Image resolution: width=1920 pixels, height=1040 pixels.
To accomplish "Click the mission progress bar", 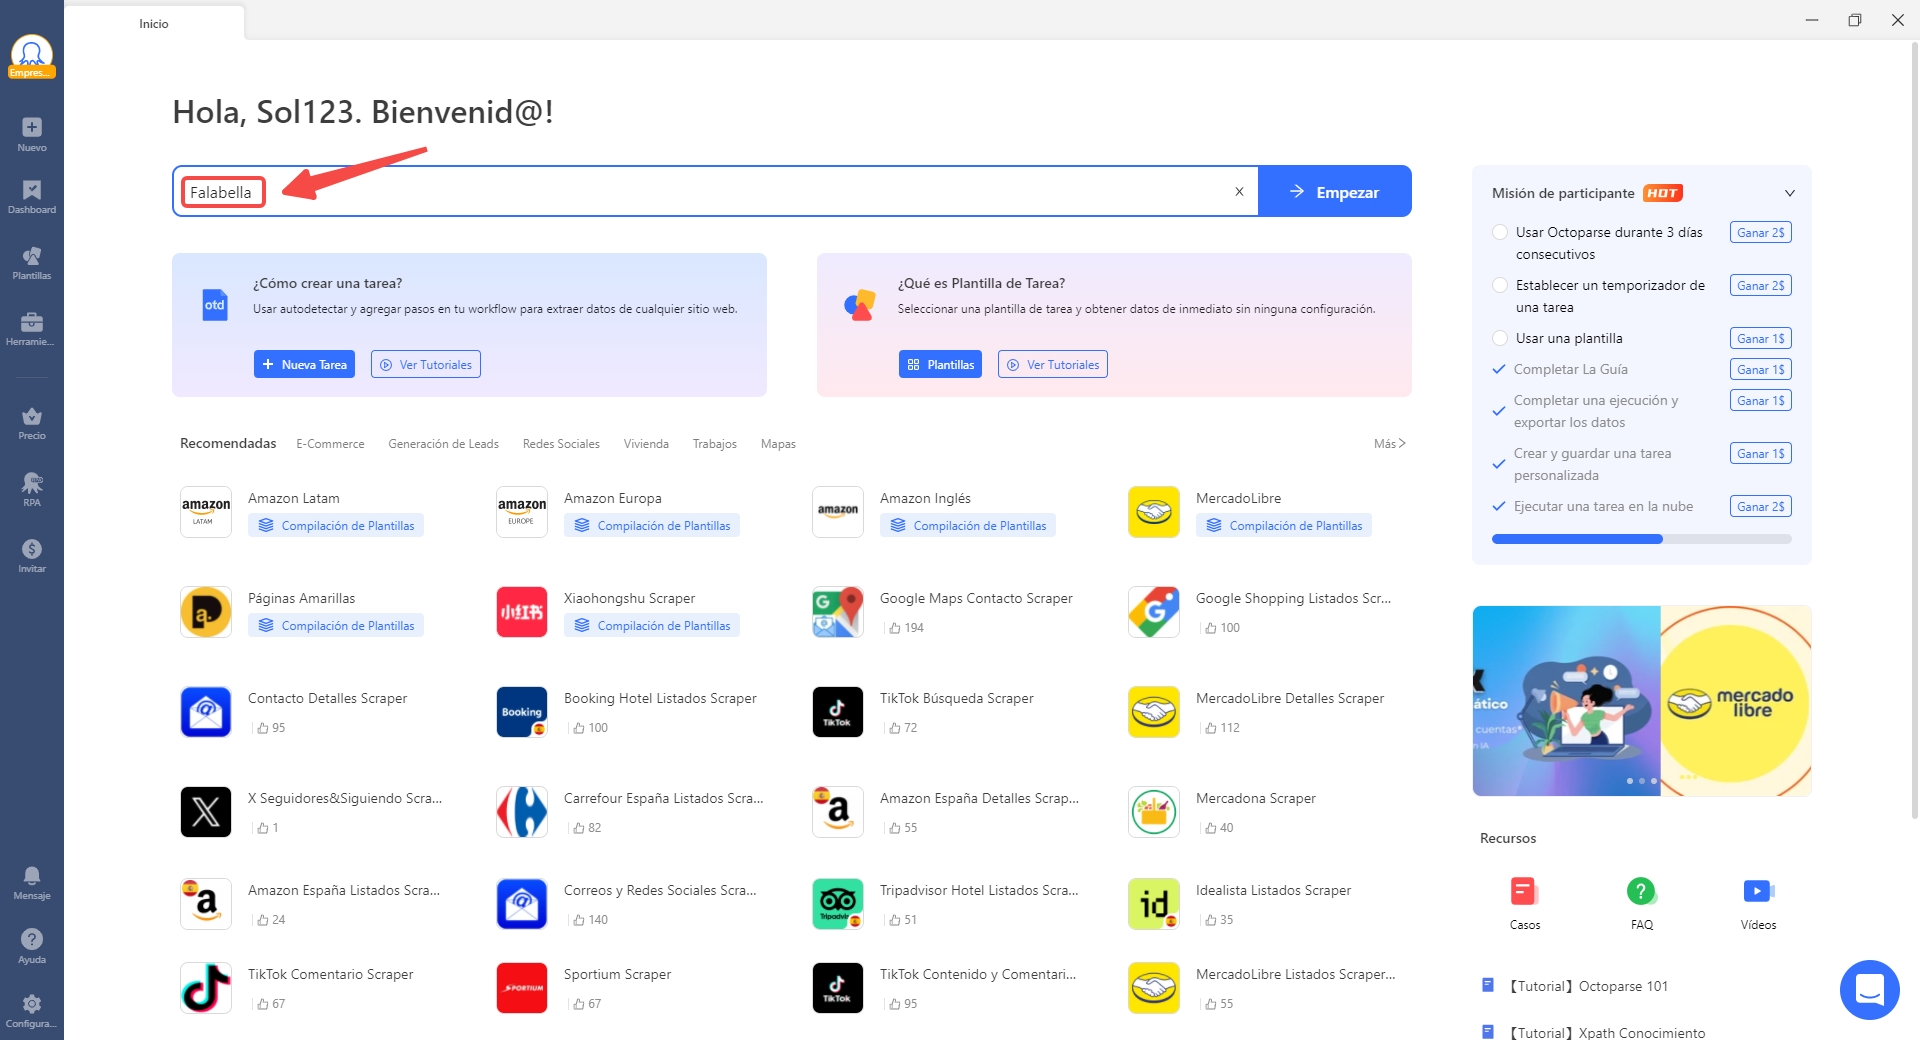I will [x=1641, y=539].
